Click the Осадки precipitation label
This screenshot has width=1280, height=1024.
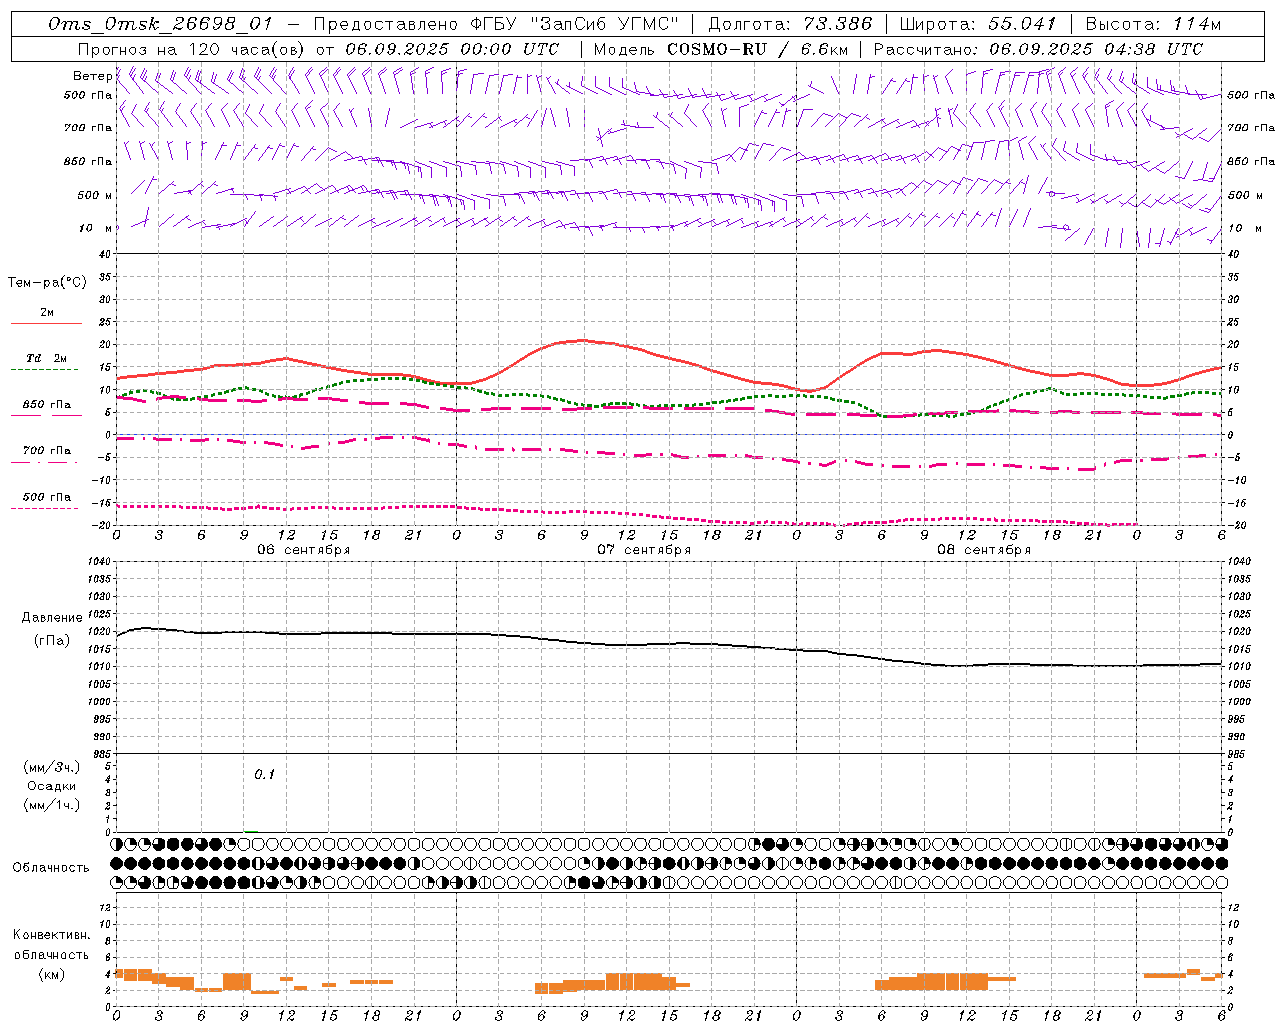pyautogui.click(x=52, y=786)
